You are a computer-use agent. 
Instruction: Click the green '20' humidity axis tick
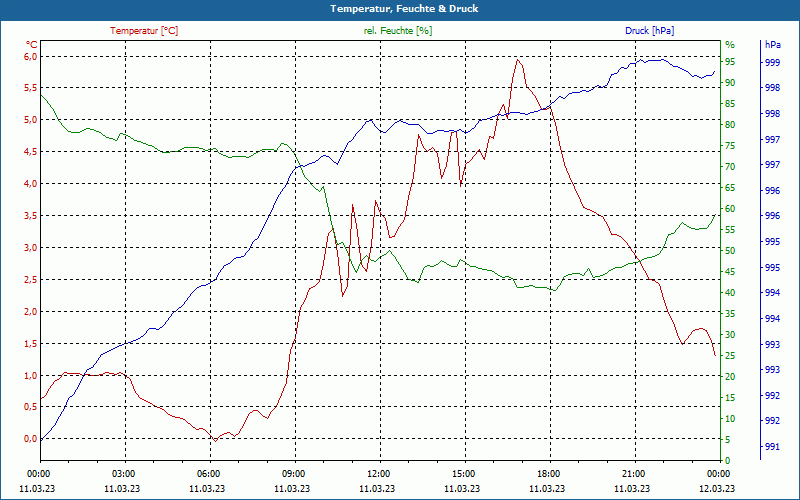point(730,377)
